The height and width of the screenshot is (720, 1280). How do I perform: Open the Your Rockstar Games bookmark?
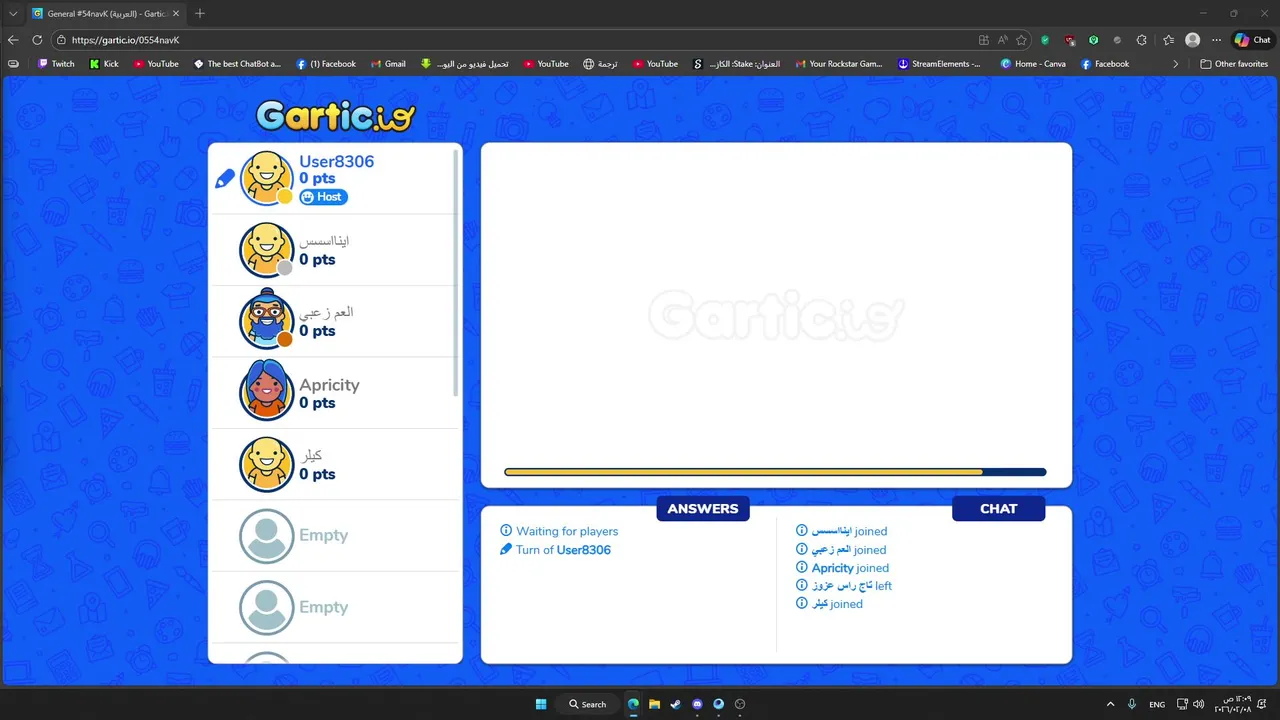pyautogui.click(x=838, y=64)
